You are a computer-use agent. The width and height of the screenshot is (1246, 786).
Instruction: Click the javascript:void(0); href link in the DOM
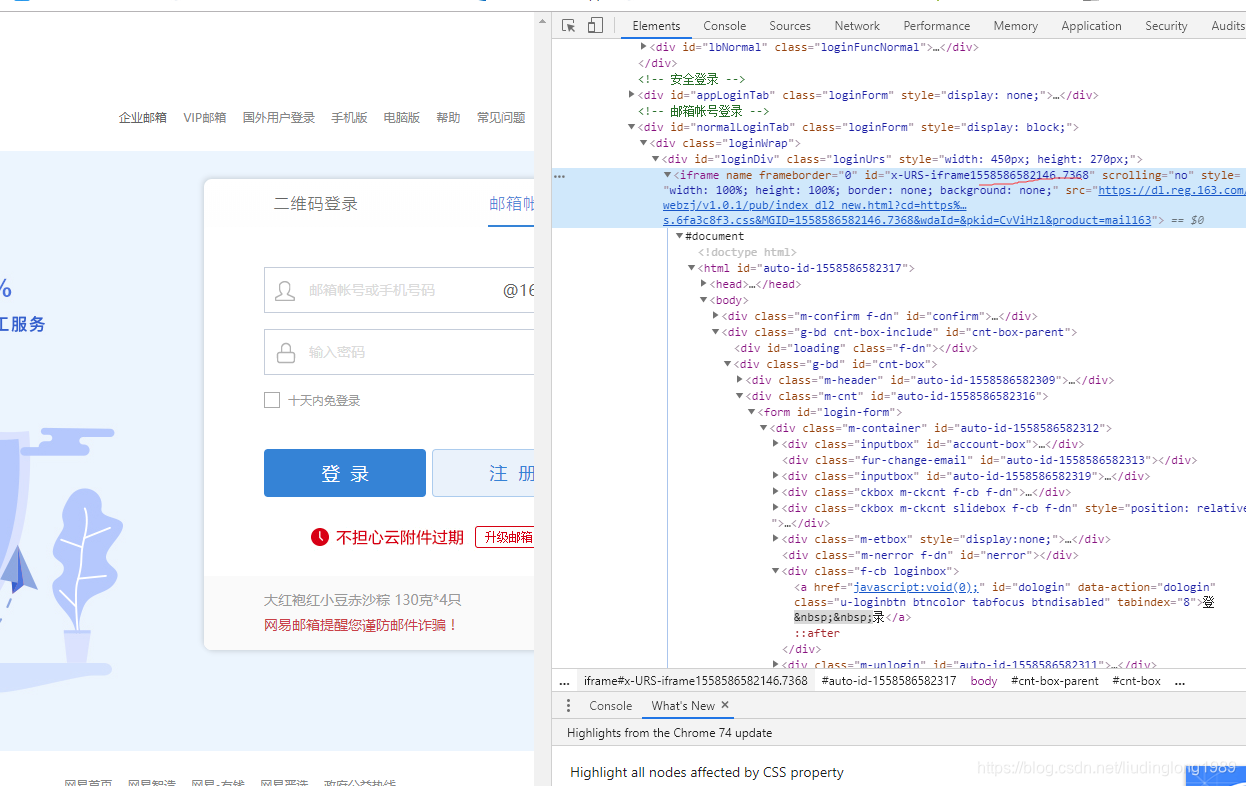pyautogui.click(x=916, y=587)
